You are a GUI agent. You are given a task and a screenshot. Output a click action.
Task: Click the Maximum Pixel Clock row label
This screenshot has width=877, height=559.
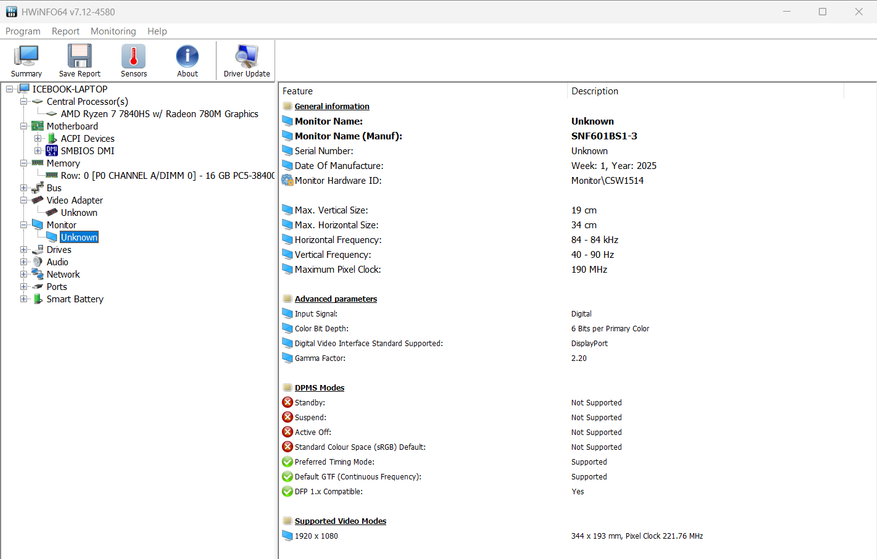click(x=338, y=269)
